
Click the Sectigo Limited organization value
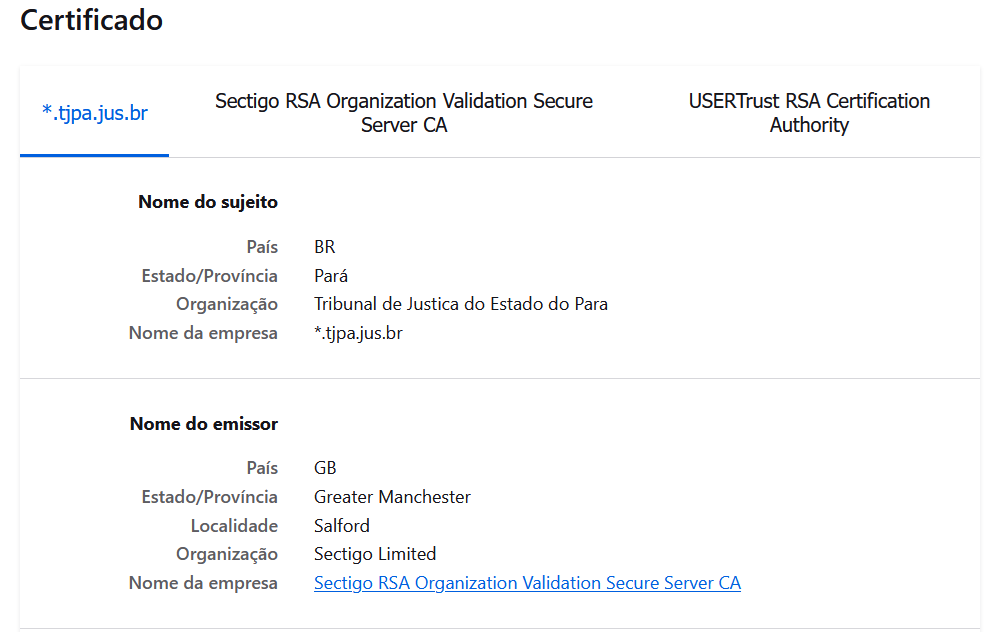(375, 554)
